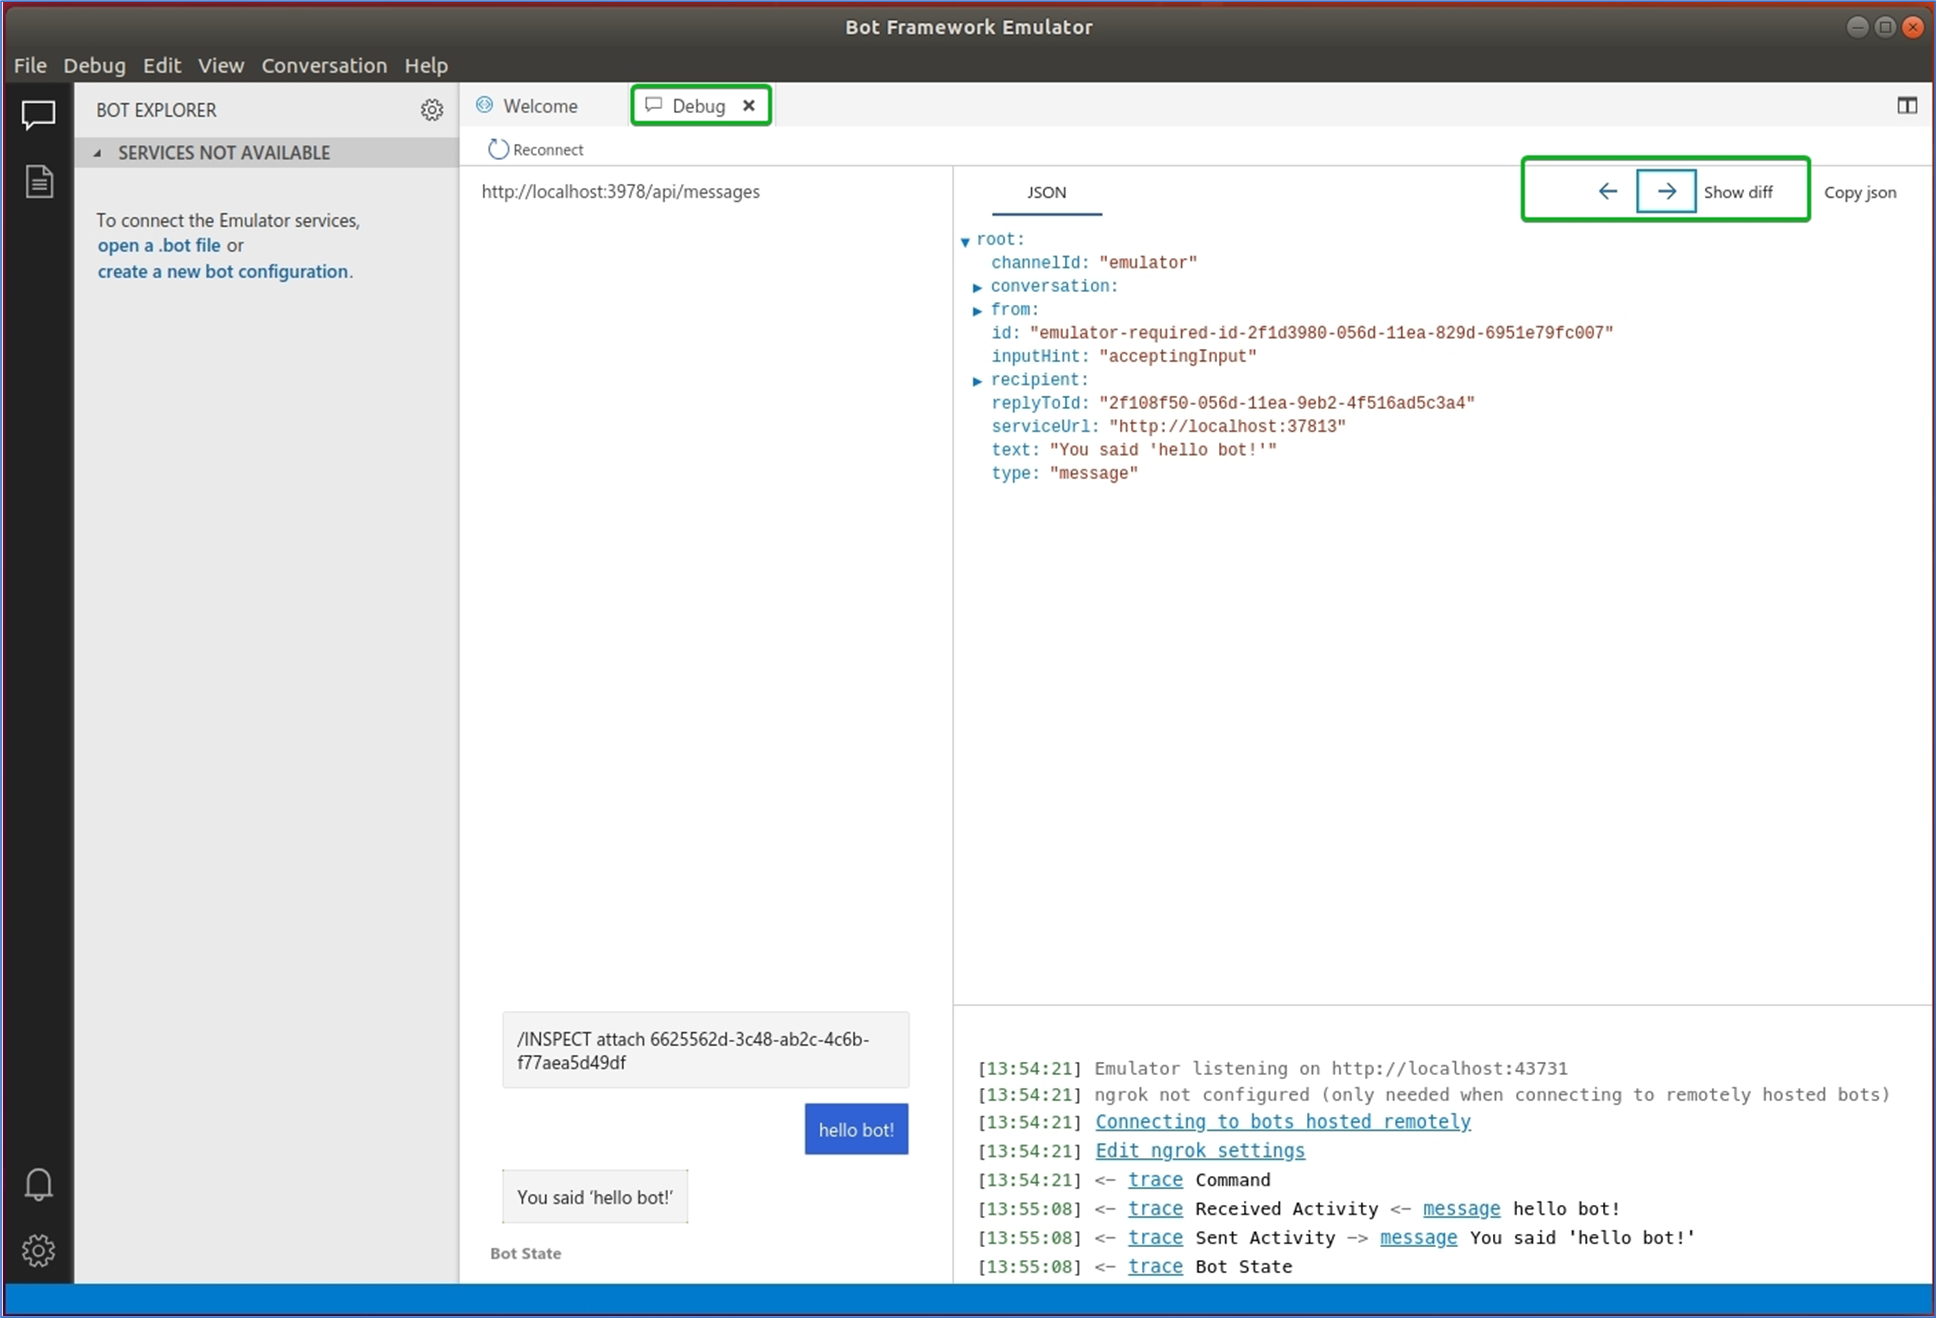The image size is (1936, 1318).
Task: Open the Debug menu
Action: pyautogui.click(x=94, y=65)
